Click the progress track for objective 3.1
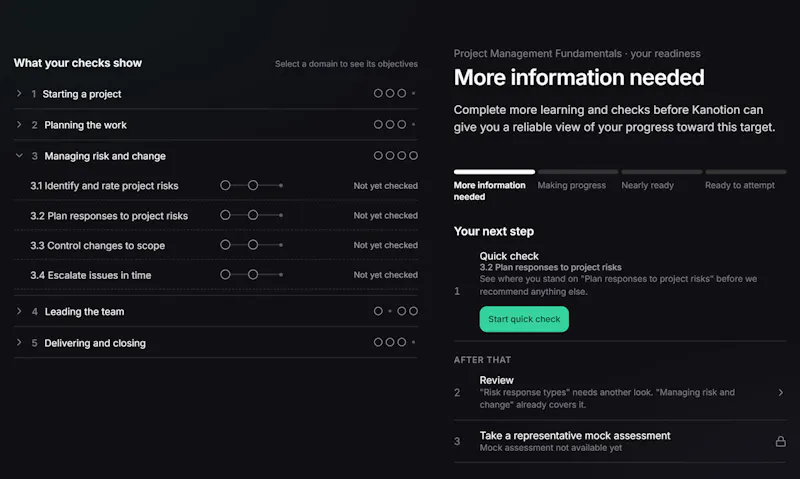This screenshot has height=479, width=800. click(252, 186)
